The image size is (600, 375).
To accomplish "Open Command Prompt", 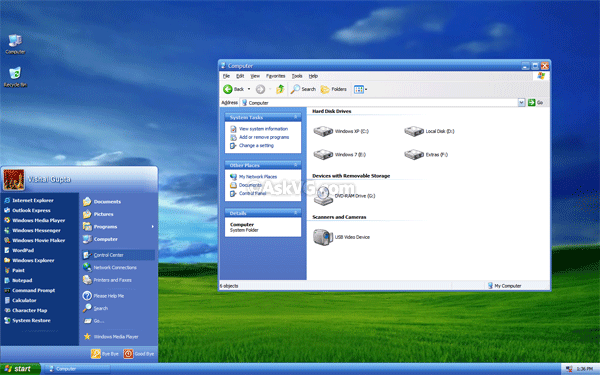I will 29,290.
